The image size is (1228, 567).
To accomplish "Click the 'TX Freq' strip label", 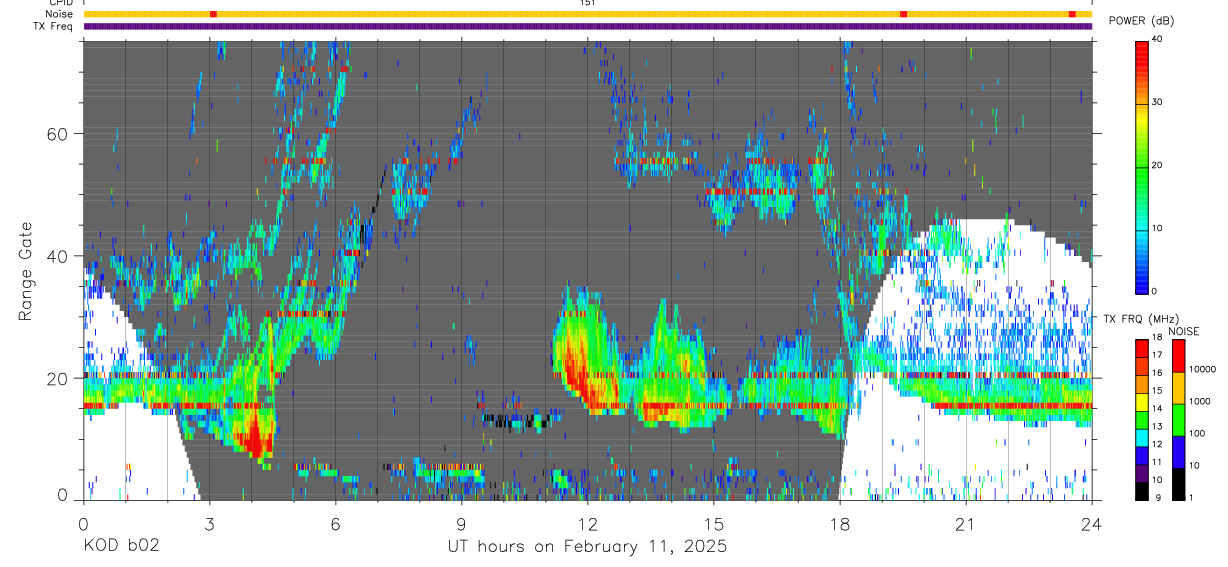I will (53, 26).
